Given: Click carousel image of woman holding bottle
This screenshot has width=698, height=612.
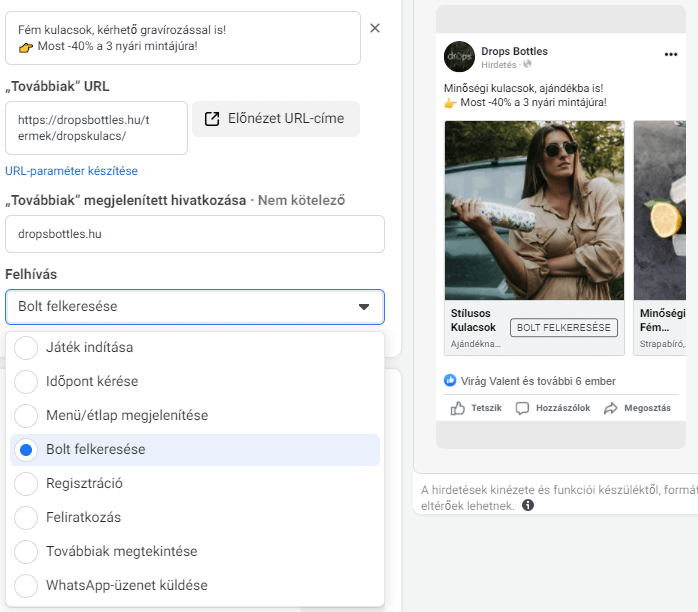Looking at the screenshot, I should [534, 210].
